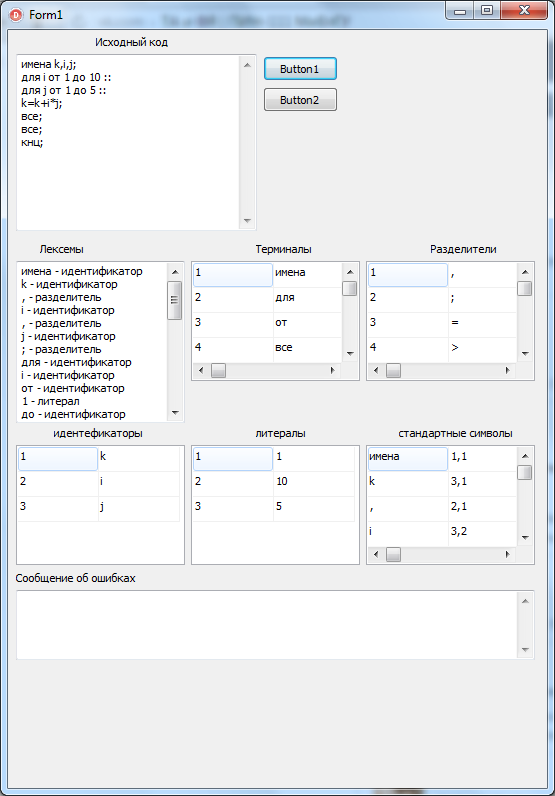Click Button2

click(300, 100)
